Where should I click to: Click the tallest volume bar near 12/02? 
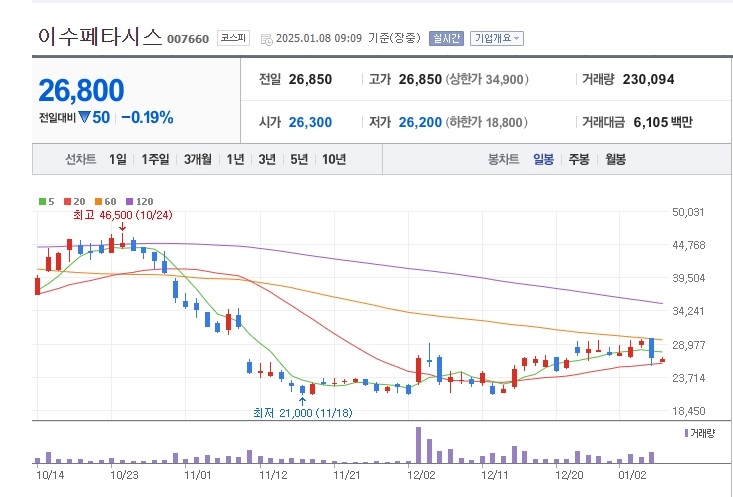click(x=418, y=446)
